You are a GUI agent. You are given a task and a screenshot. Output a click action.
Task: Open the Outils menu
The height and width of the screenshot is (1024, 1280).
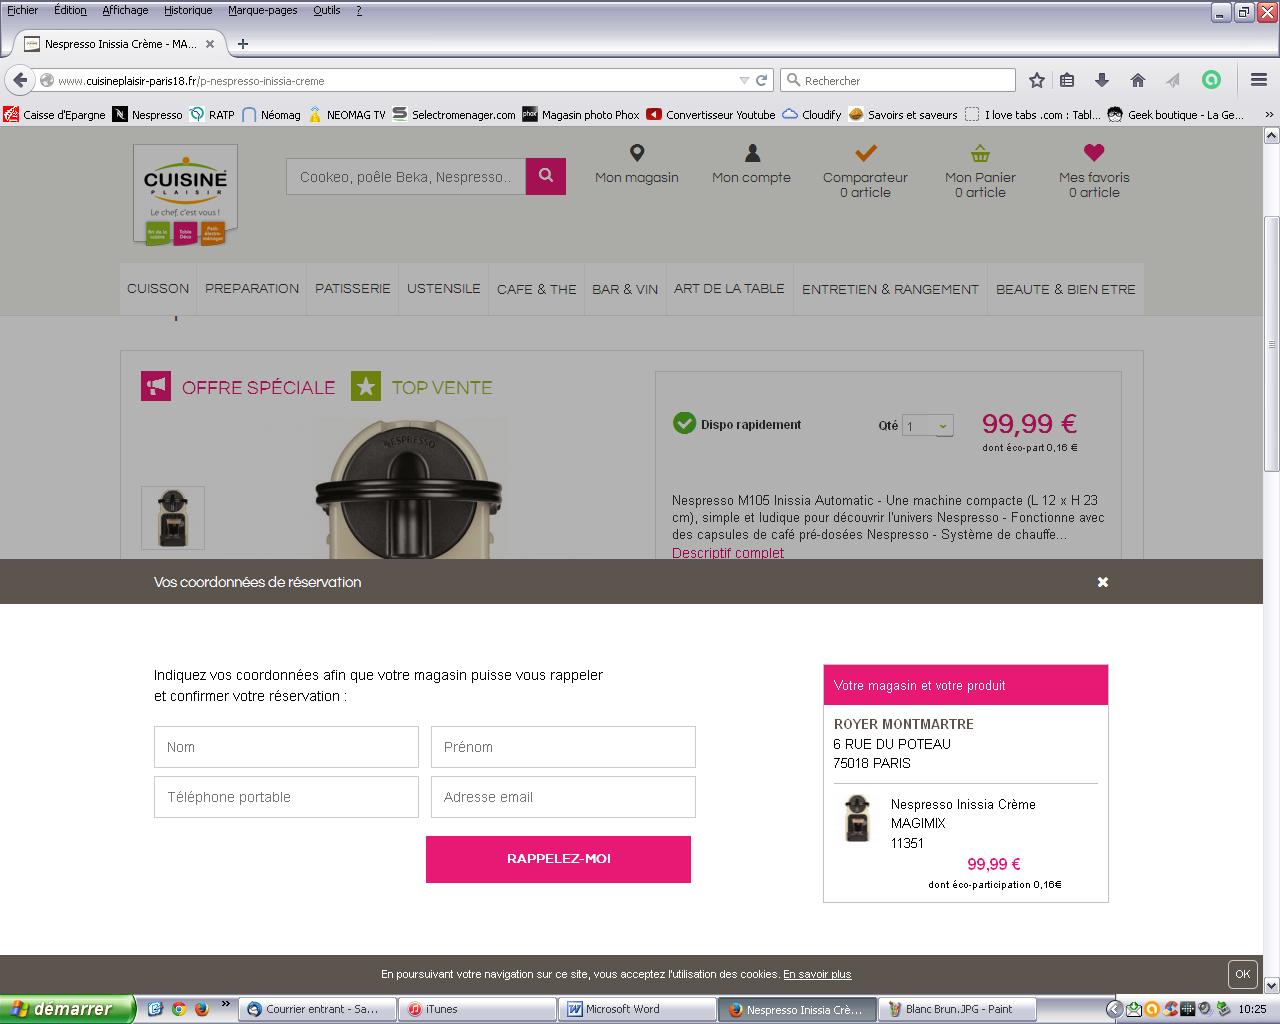point(327,10)
